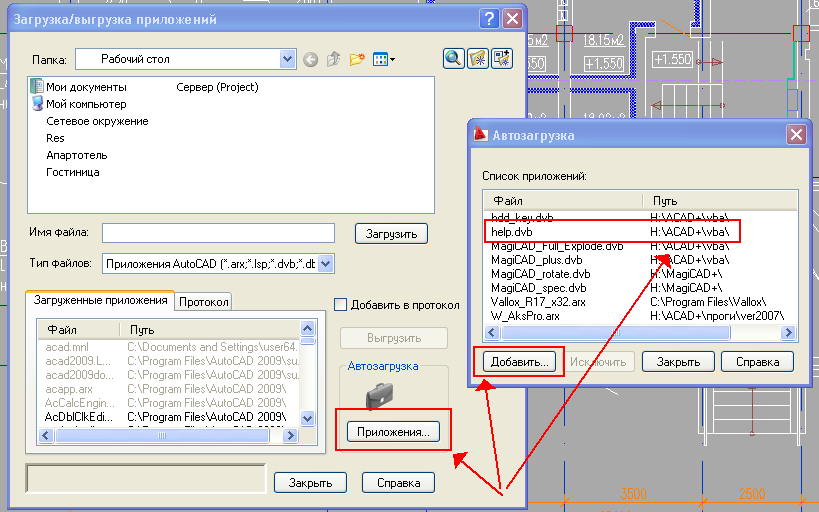Select Мои документы folder icon
The height and width of the screenshot is (512, 819).
pyautogui.click(x=37, y=87)
